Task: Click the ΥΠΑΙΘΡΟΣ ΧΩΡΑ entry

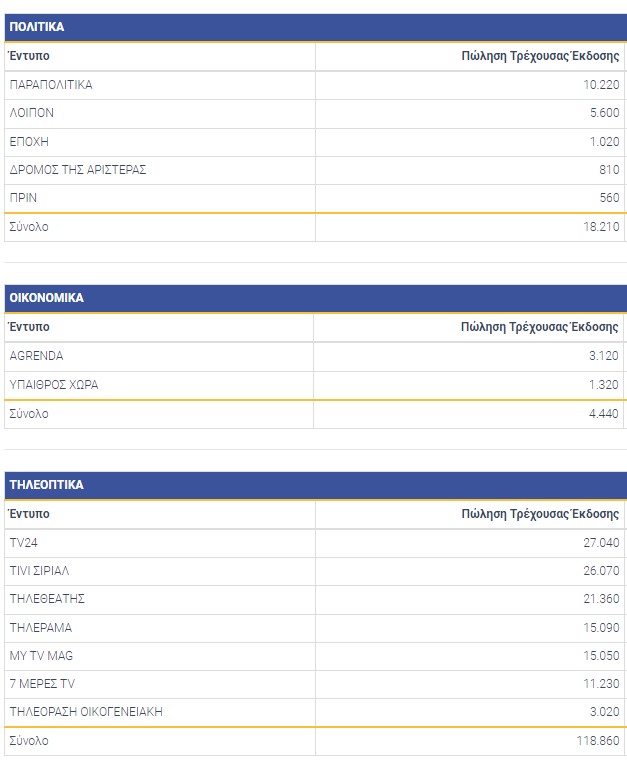Action: coord(54,385)
